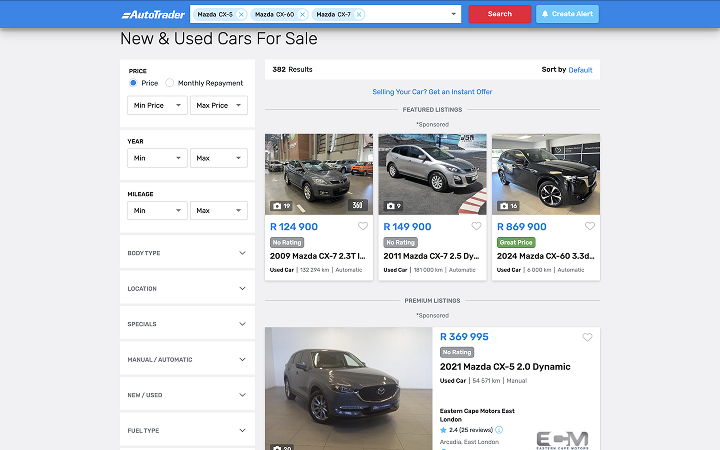Open the 2021 Mazda CX-5 photo
The height and width of the screenshot is (450, 720).
pyautogui.click(x=349, y=388)
